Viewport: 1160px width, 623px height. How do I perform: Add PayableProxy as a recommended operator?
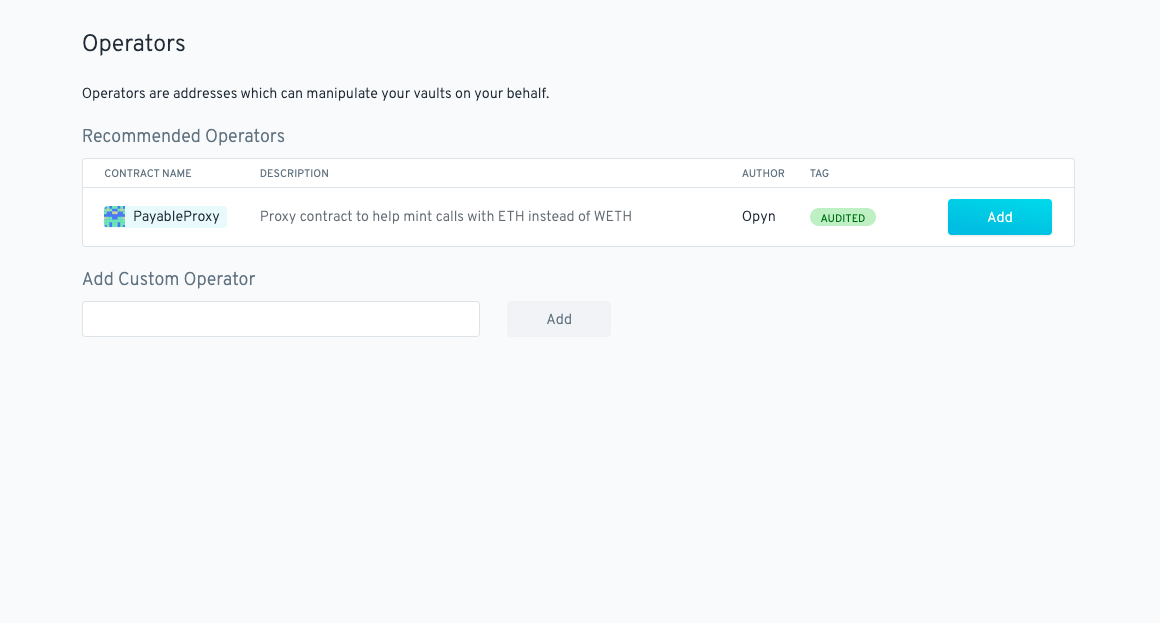999,217
